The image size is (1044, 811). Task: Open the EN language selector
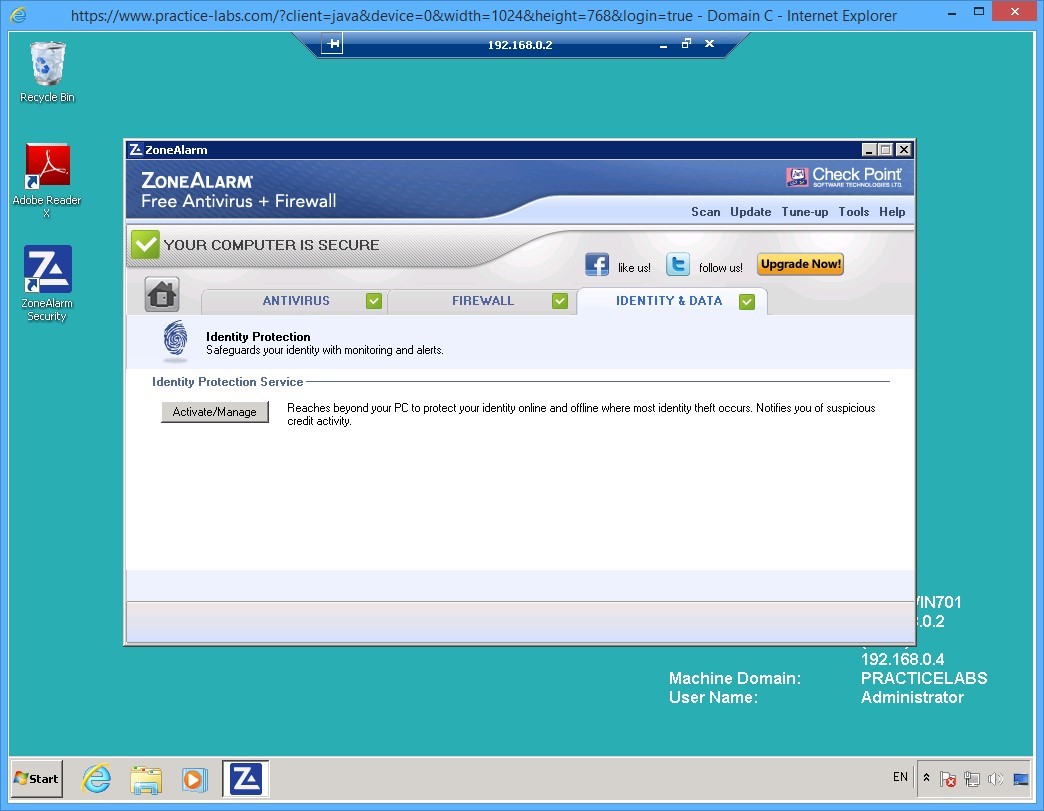pos(899,777)
